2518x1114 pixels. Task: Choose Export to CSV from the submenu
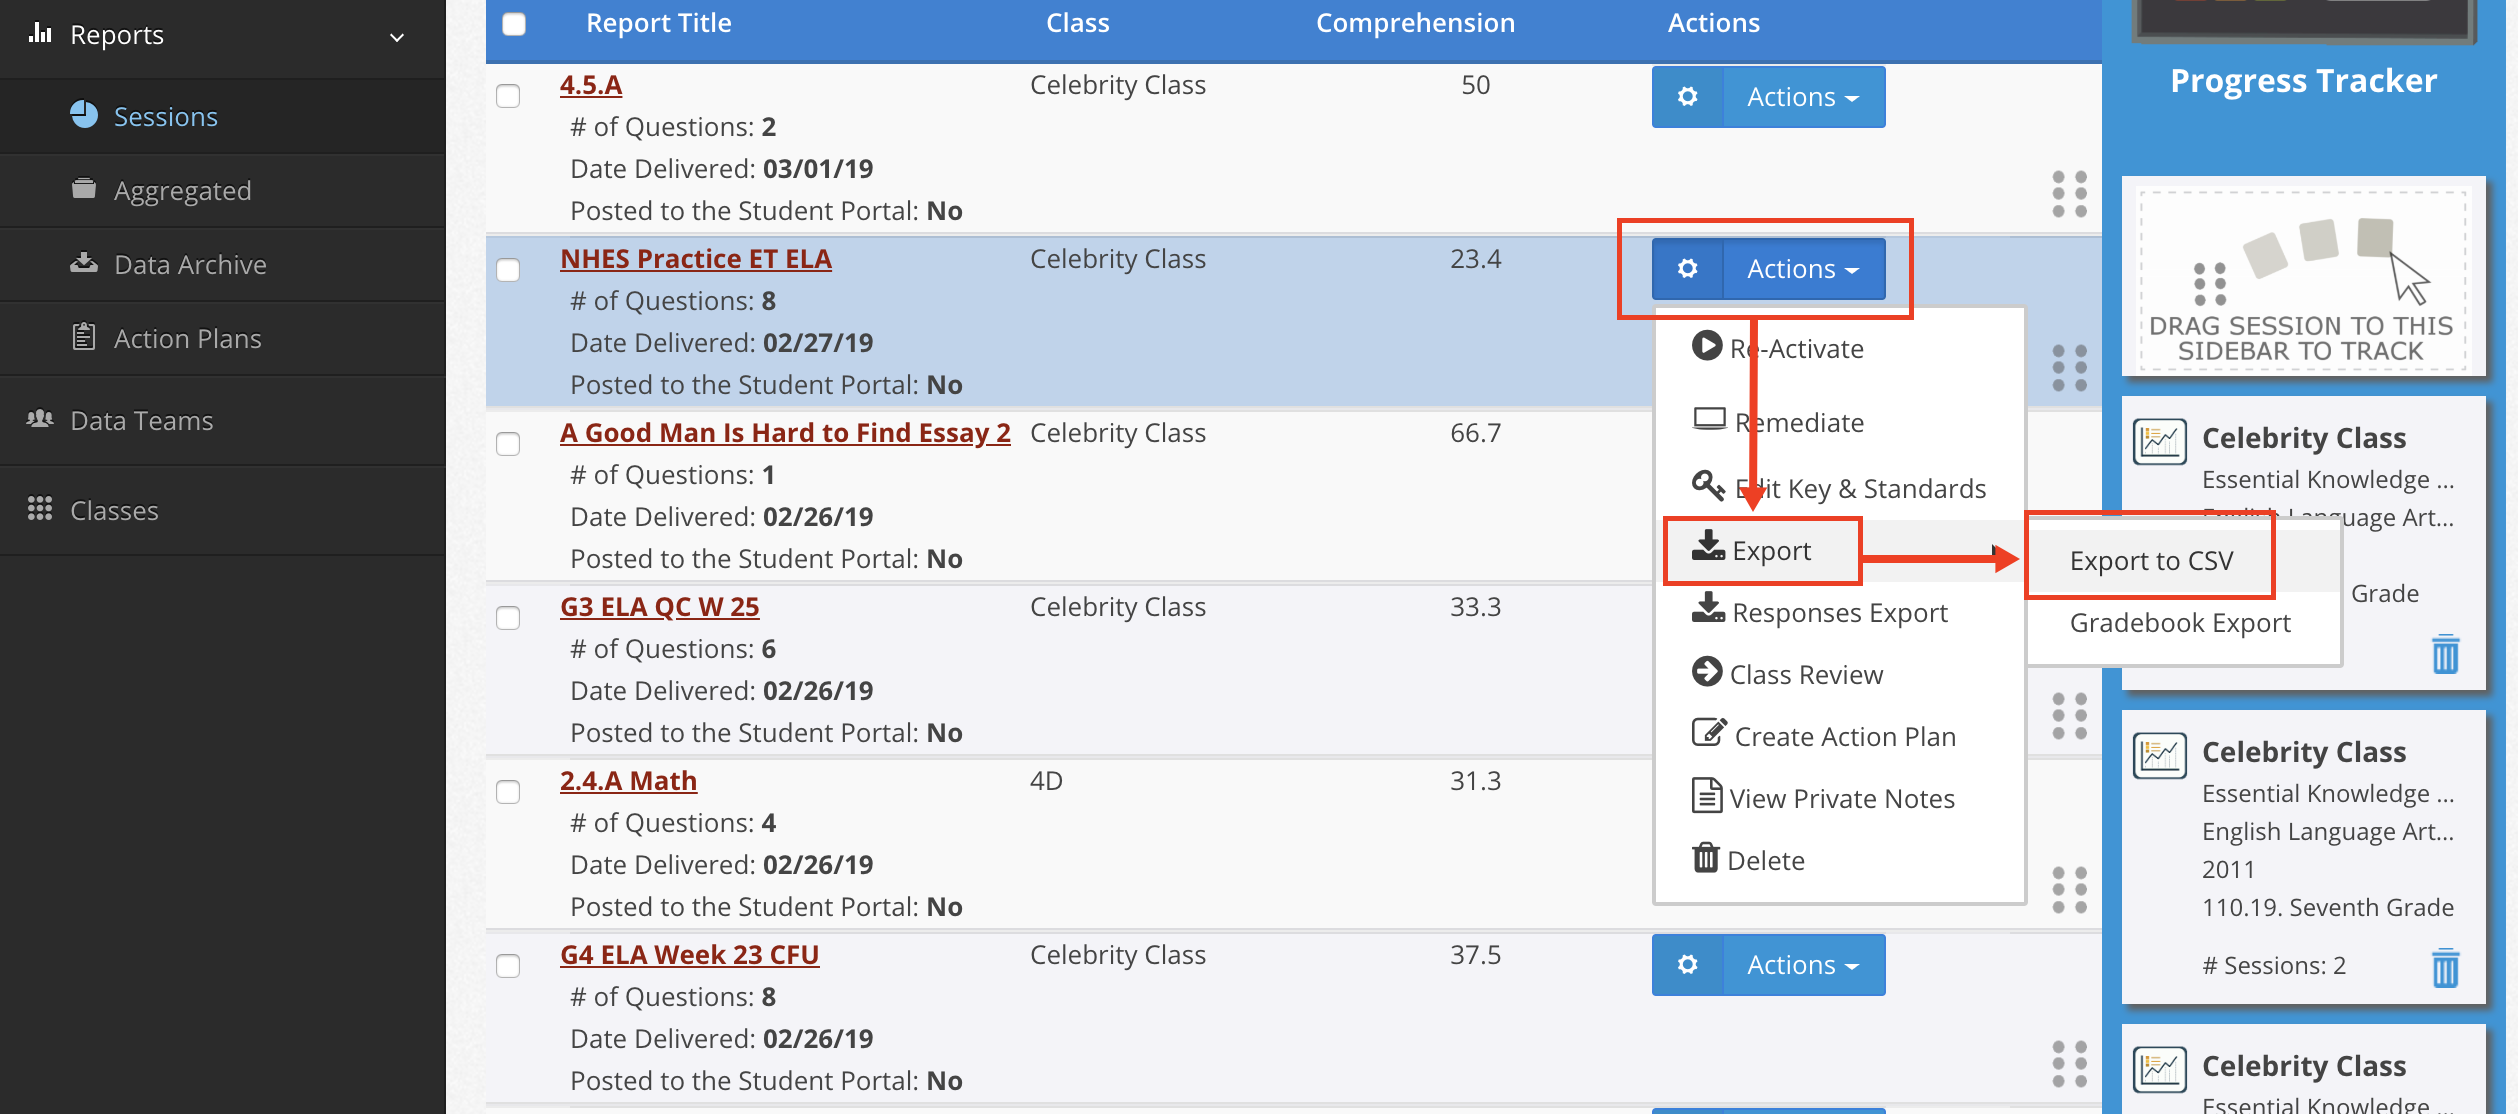[x=2151, y=561]
